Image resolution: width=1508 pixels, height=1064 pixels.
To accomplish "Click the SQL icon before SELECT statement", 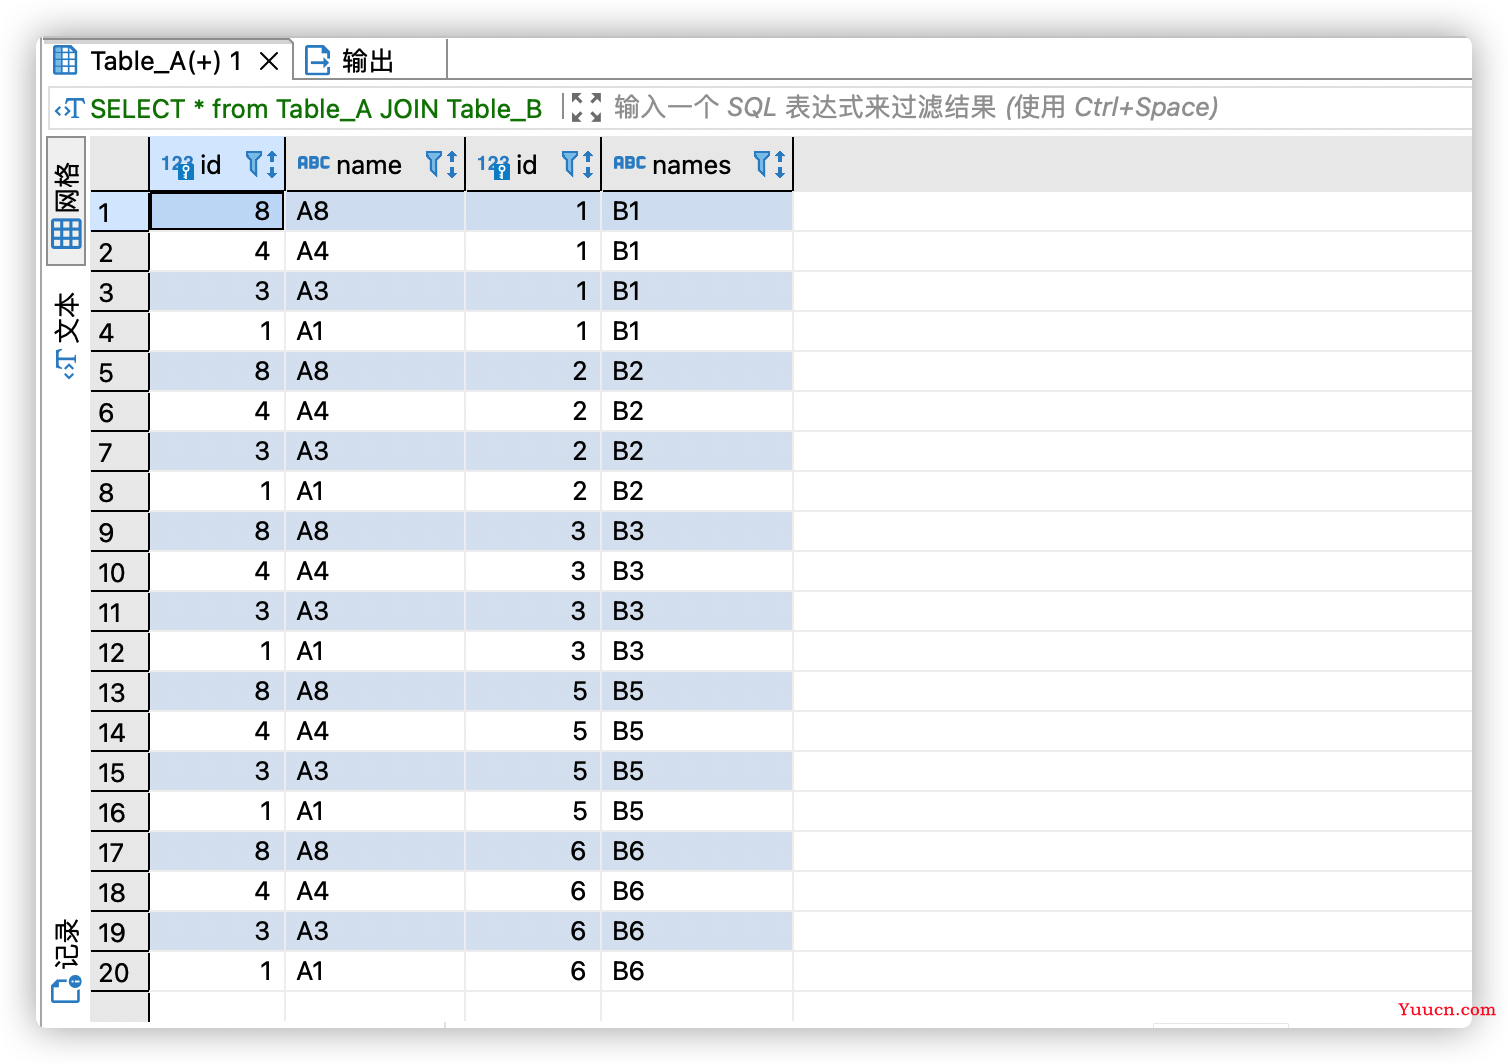I will coord(69,109).
